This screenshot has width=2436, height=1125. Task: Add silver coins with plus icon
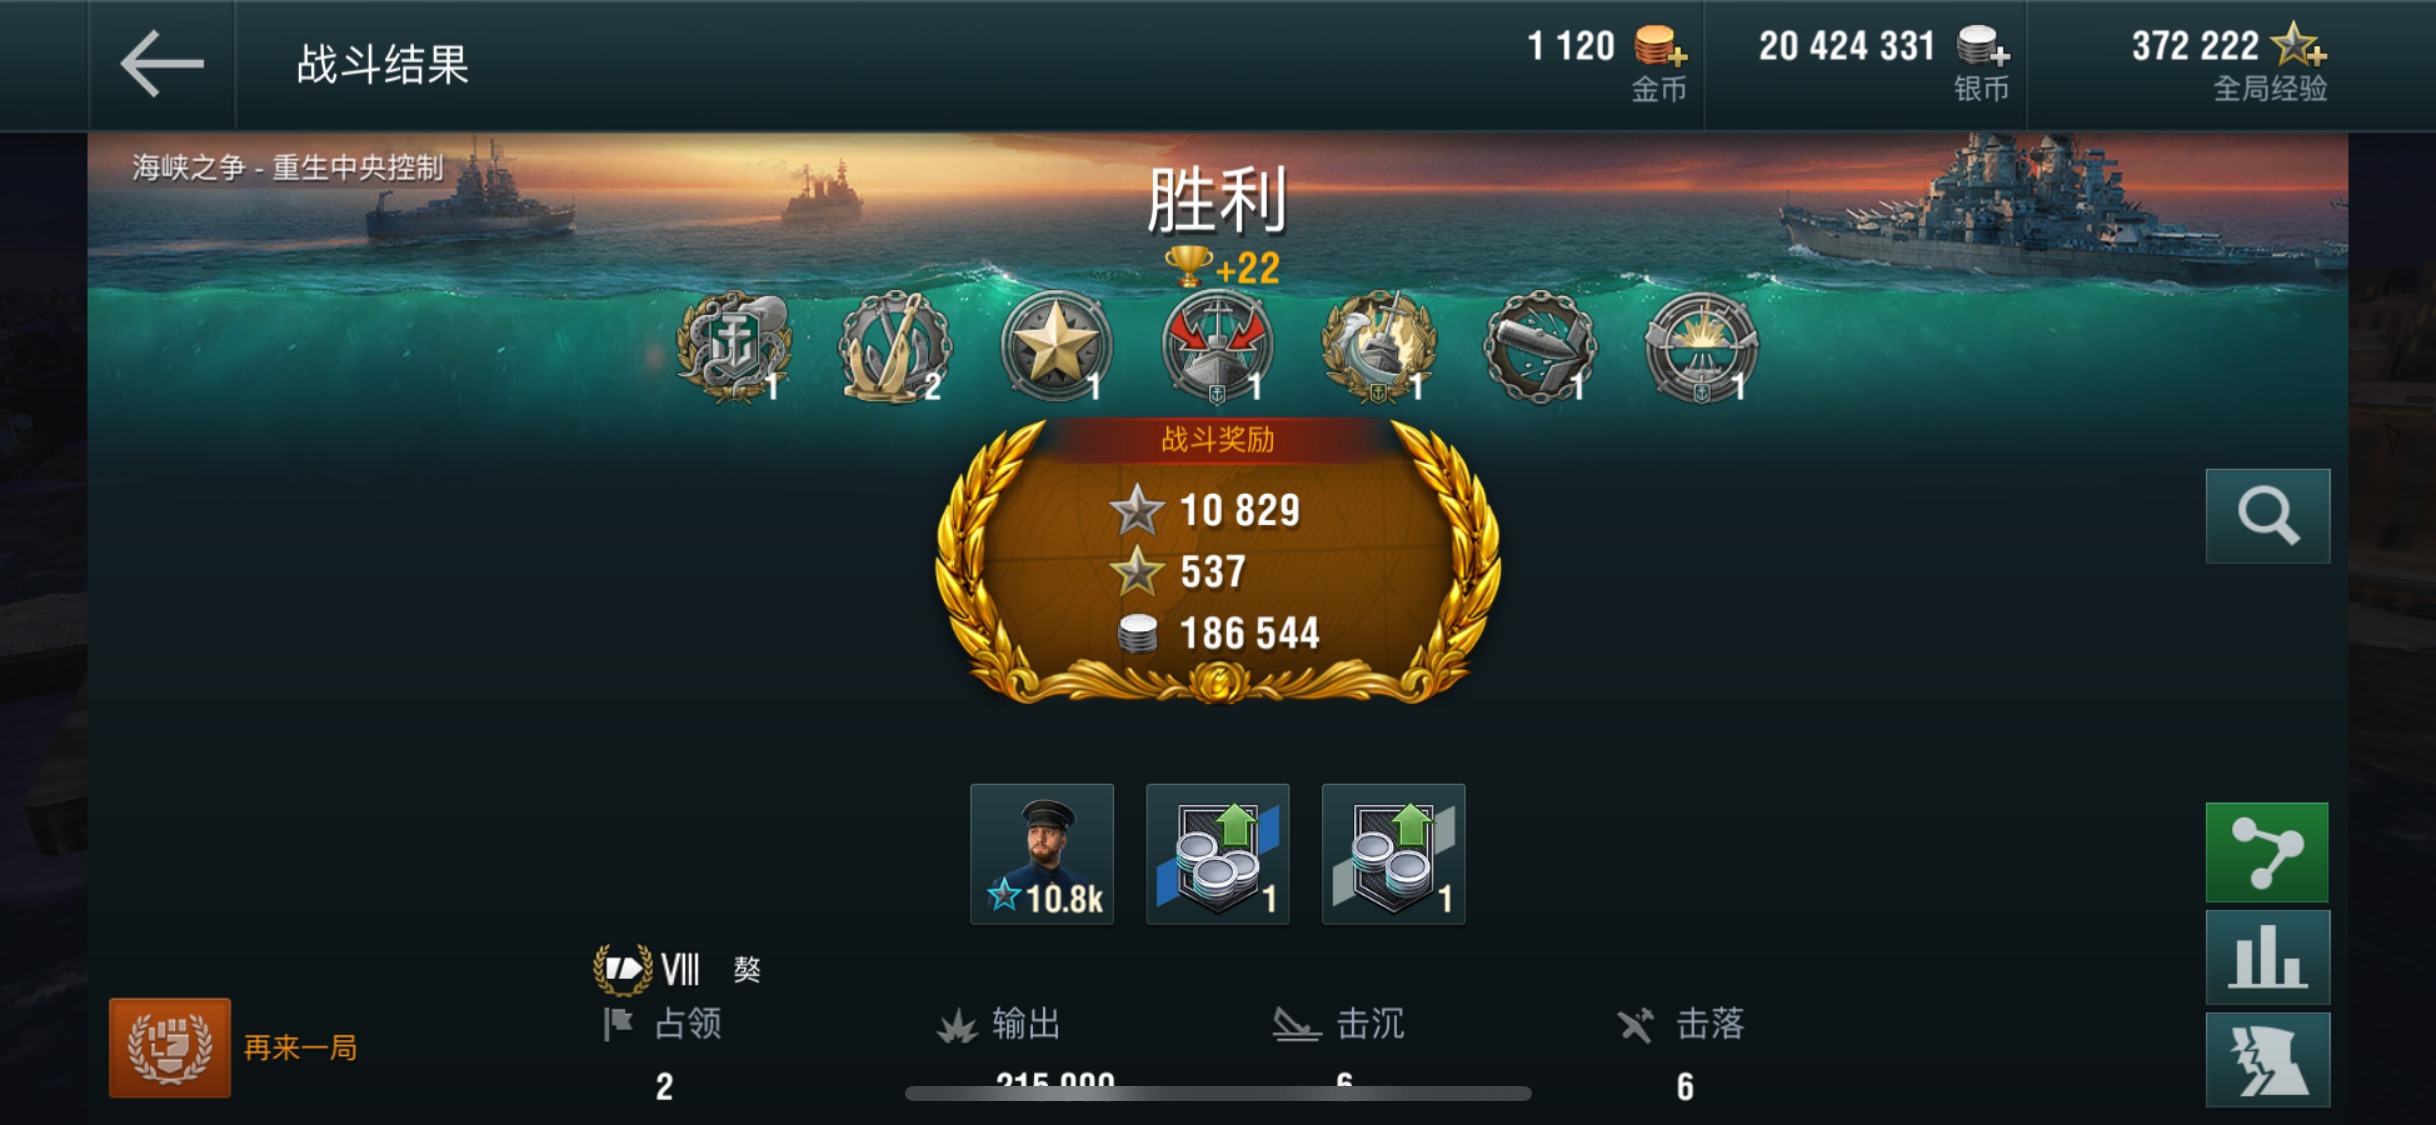pos(1983,46)
